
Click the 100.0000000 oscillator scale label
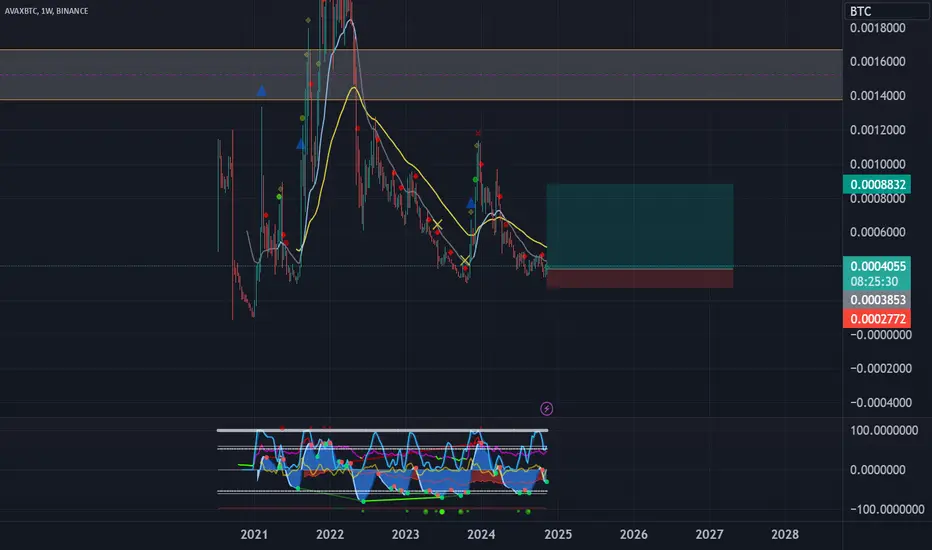(884, 430)
